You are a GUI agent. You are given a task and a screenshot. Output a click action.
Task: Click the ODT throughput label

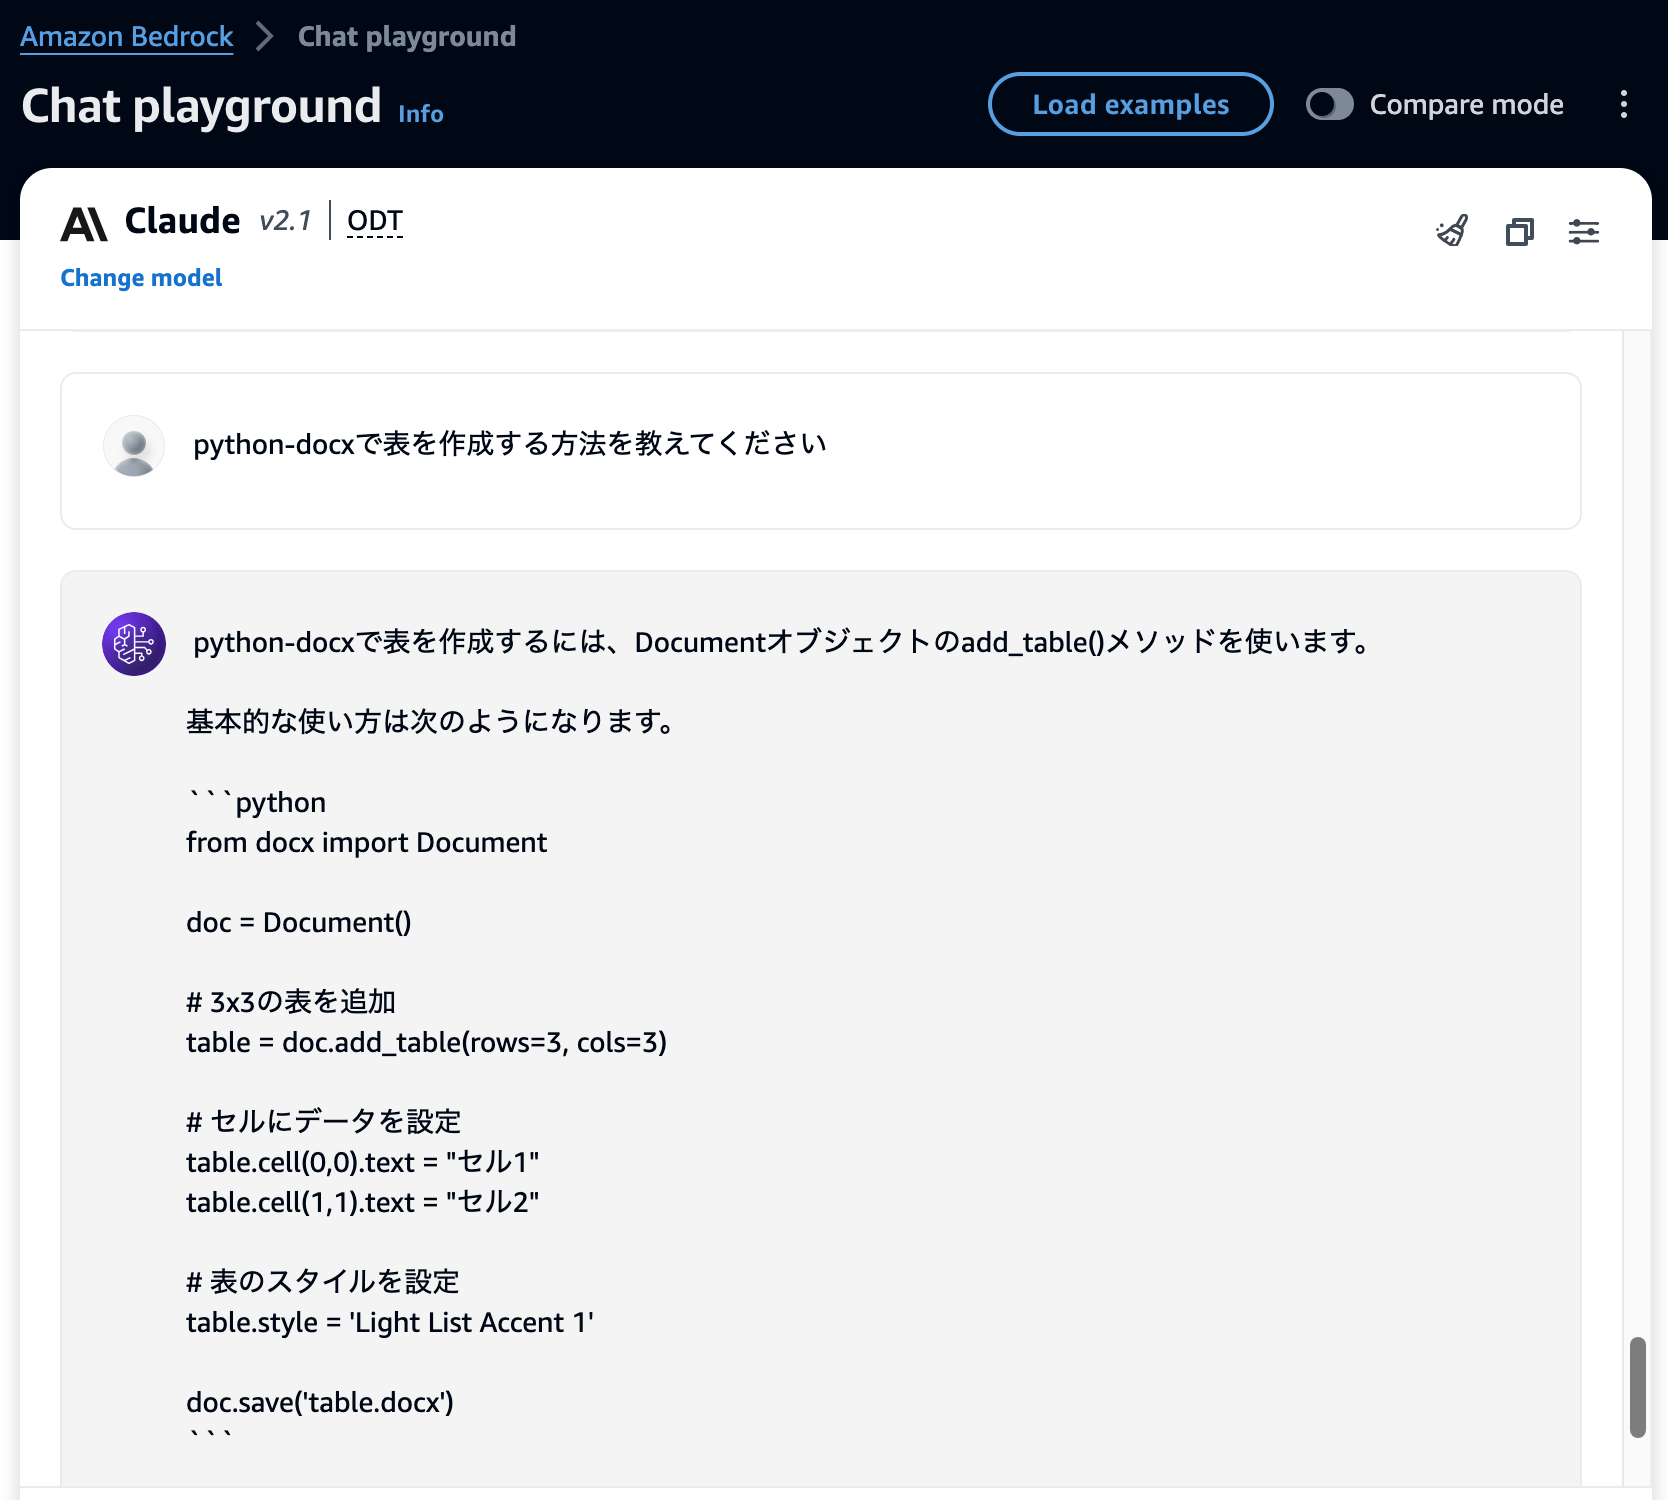coord(375,221)
